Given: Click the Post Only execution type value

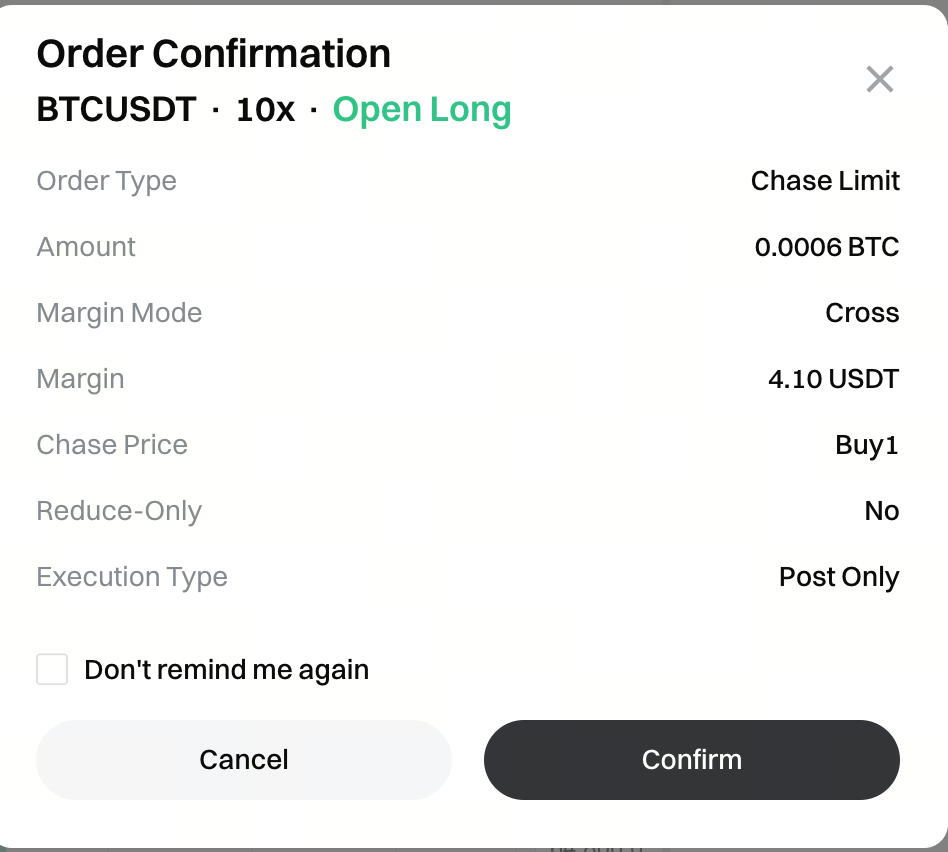Looking at the screenshot, I should click(839, 577).
